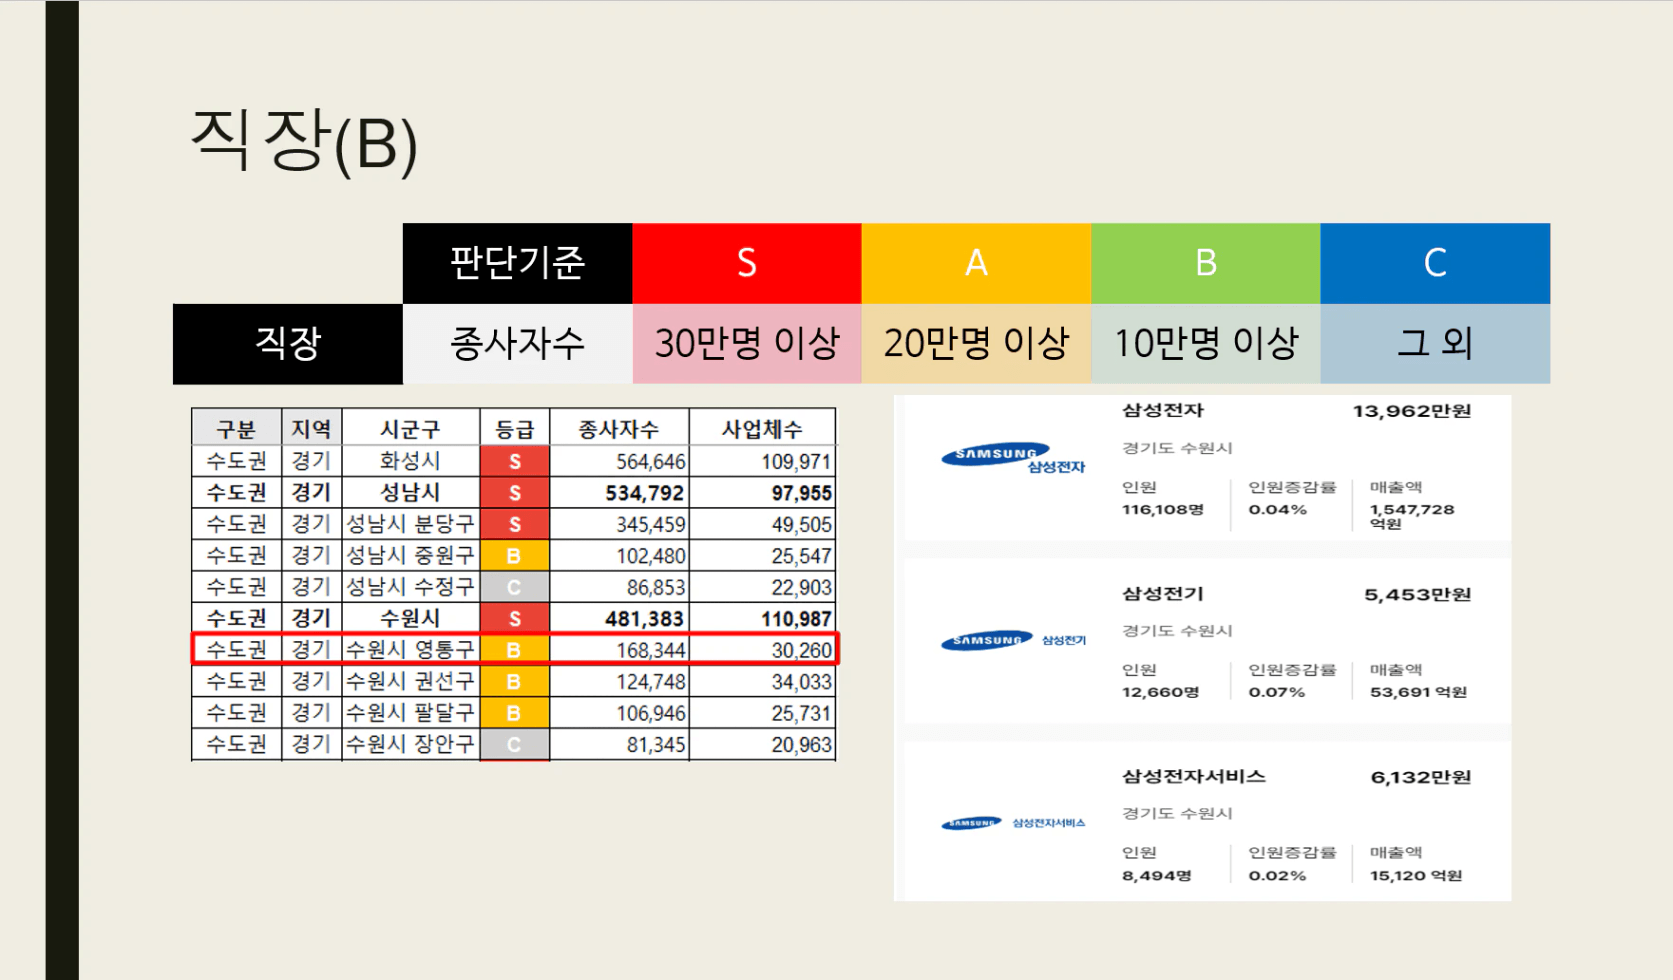Click the 직장(B) slide title
This screenshot has width=1673, height=980.
click(304, 142)
